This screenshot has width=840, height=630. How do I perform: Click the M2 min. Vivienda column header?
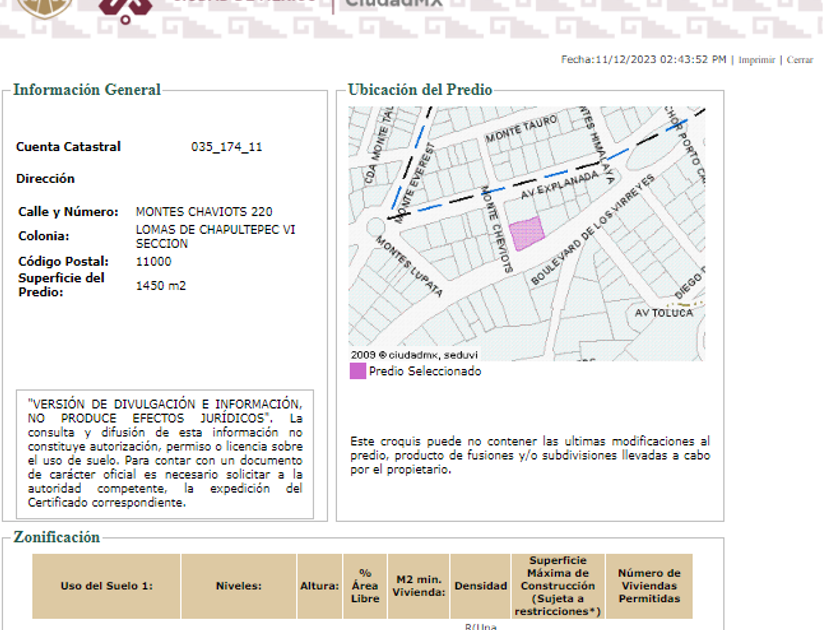[x=418, y=586]
